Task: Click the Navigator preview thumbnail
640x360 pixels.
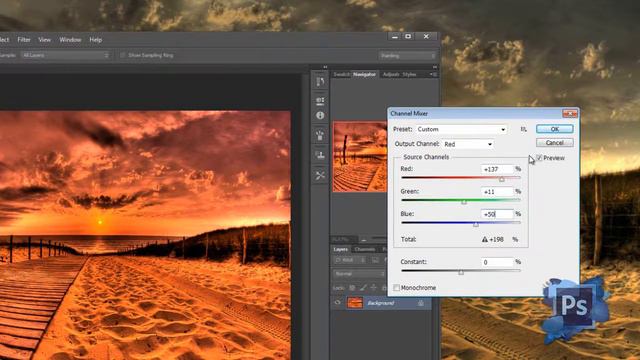Action: click(x=360, y=156)
